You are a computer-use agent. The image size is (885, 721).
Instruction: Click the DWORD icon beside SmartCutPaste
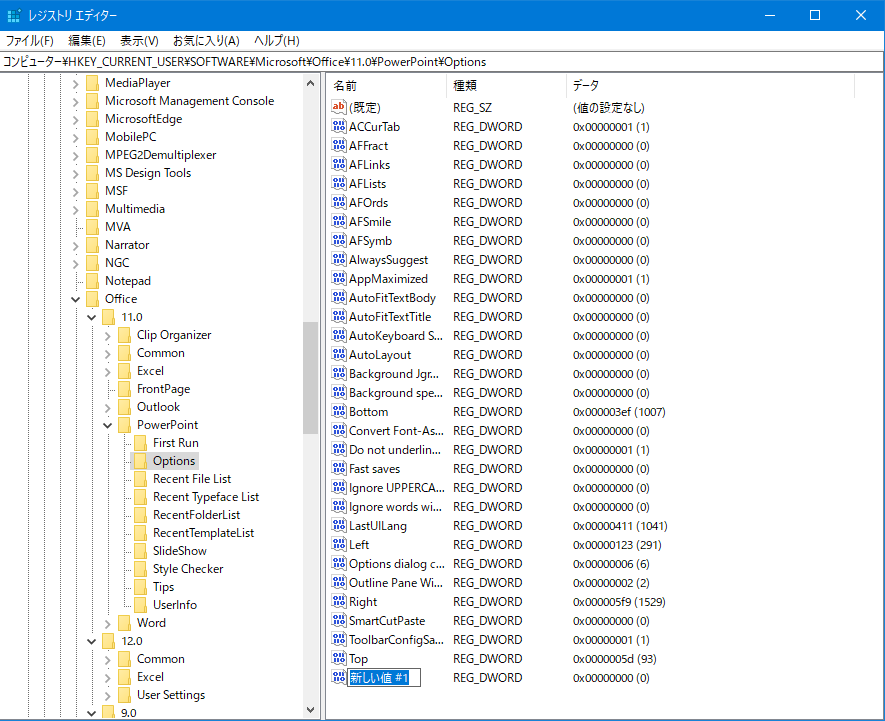339,621
